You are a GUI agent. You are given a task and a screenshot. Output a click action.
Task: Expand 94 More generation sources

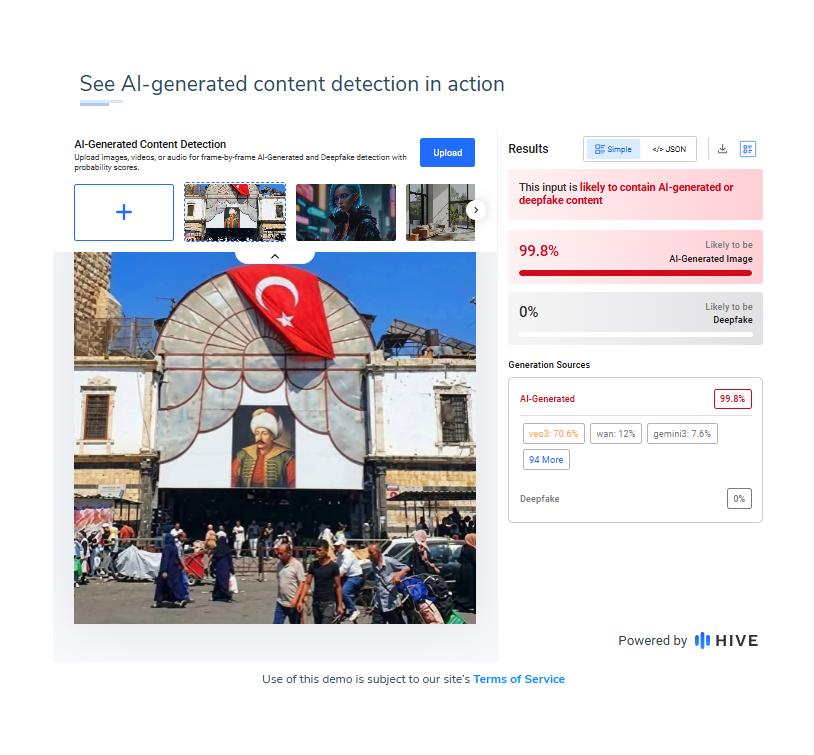[x=546, y=460]
